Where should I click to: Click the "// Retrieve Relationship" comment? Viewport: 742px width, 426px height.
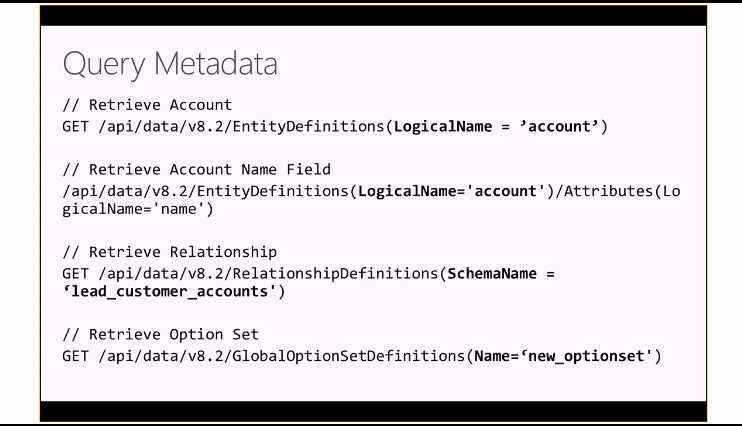click(169, 252)
